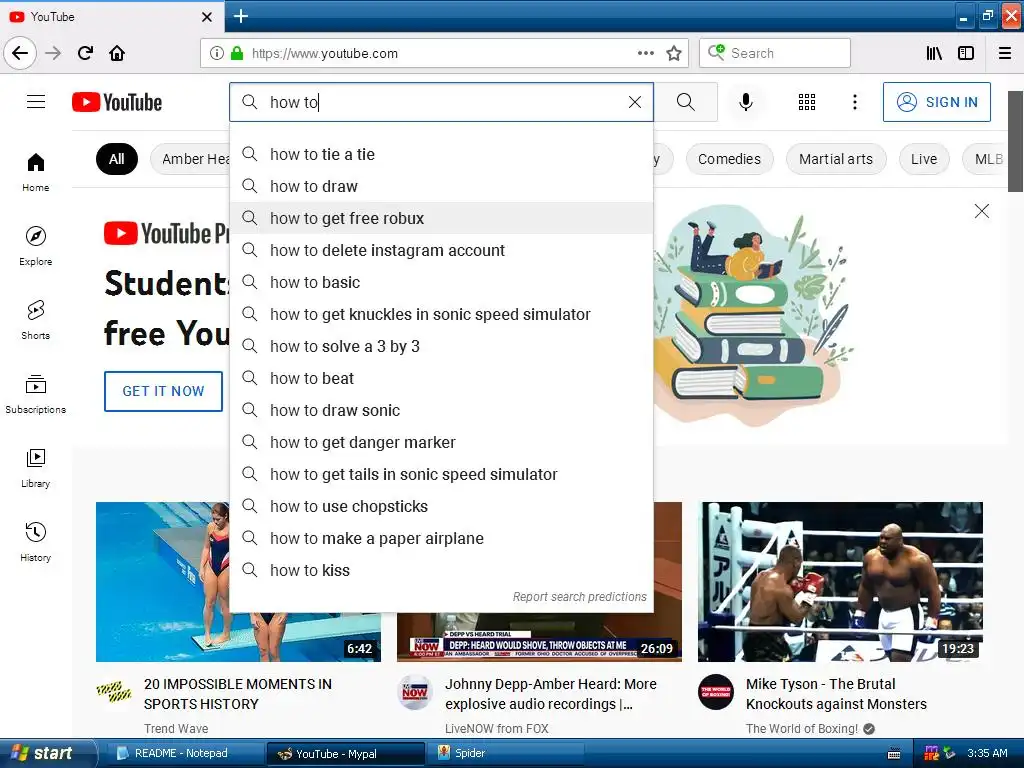Image resolution: width=1024 pixels, height=768 pixels.
Task: Open History in the sidebar
Action: (x=35, y=542)
